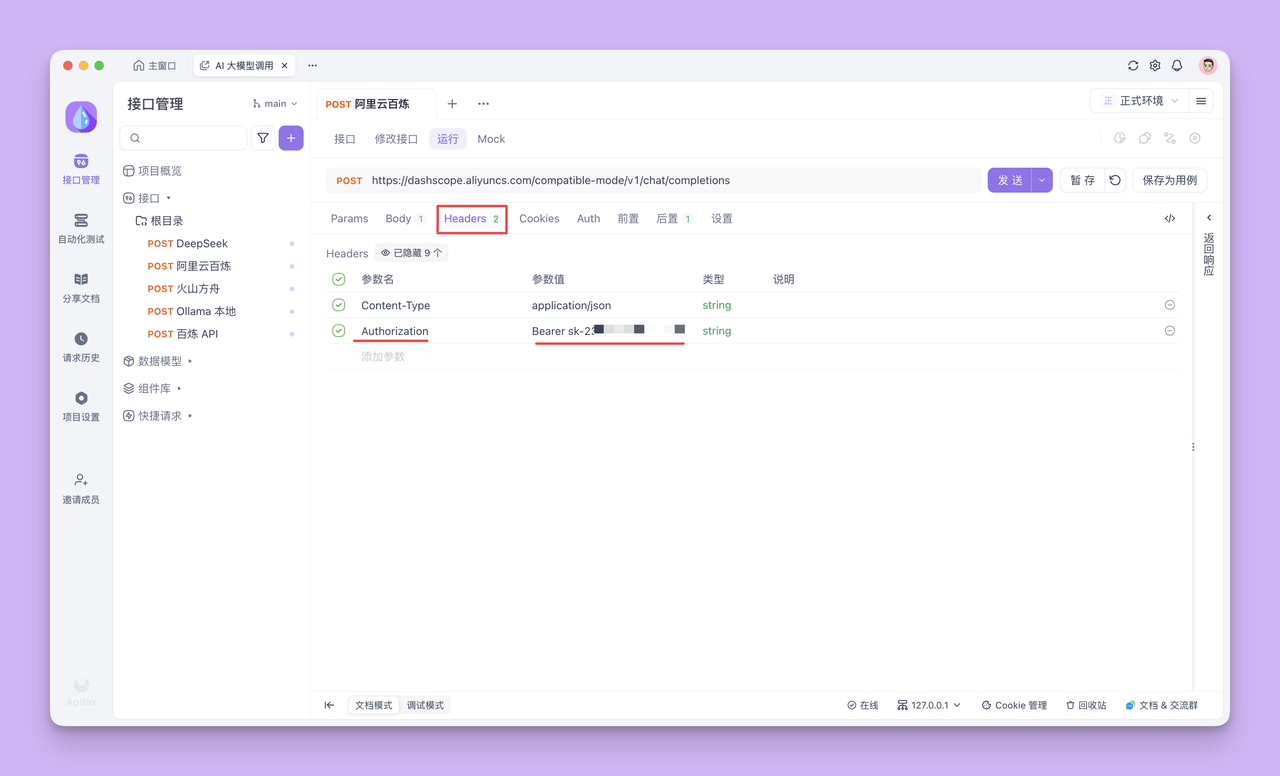Expand the 数据模型 node

click(x=190, y=361)
